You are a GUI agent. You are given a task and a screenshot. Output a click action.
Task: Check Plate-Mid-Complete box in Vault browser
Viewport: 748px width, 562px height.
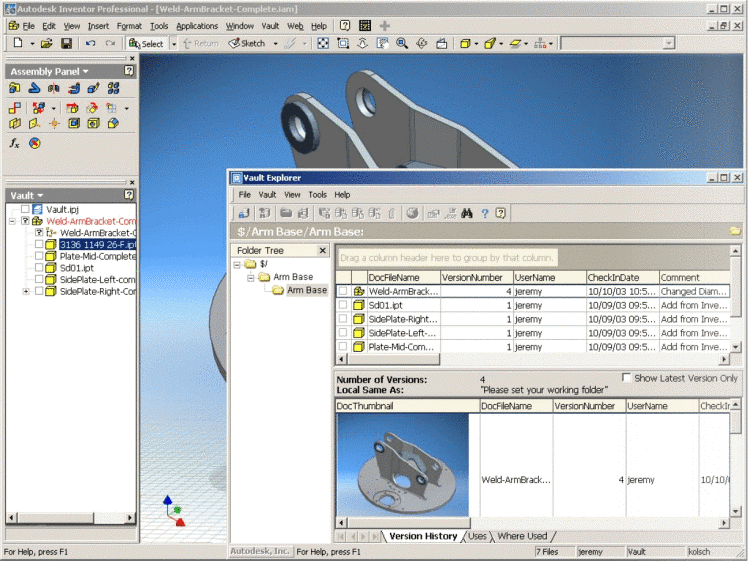(39, 256)
